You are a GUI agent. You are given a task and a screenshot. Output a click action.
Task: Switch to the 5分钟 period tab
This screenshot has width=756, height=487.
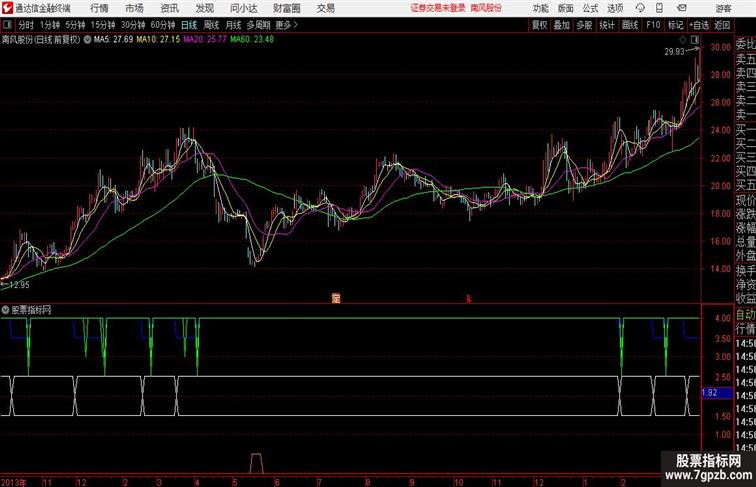click(x=75, y=25)
